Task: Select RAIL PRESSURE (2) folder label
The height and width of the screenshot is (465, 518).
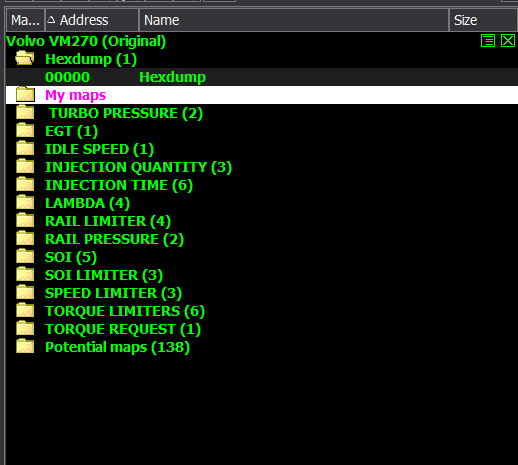Action: pyautogui.click(x=114, y=239)
